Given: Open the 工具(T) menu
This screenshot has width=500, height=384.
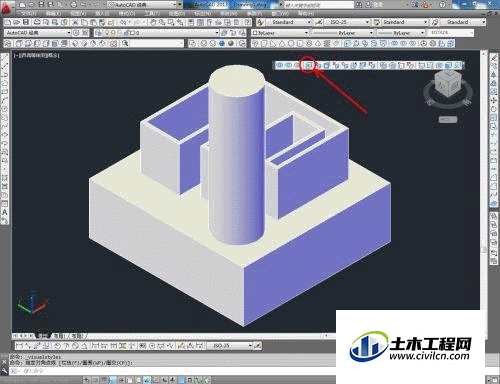Looking at the screenshot, I should (151, 14).
